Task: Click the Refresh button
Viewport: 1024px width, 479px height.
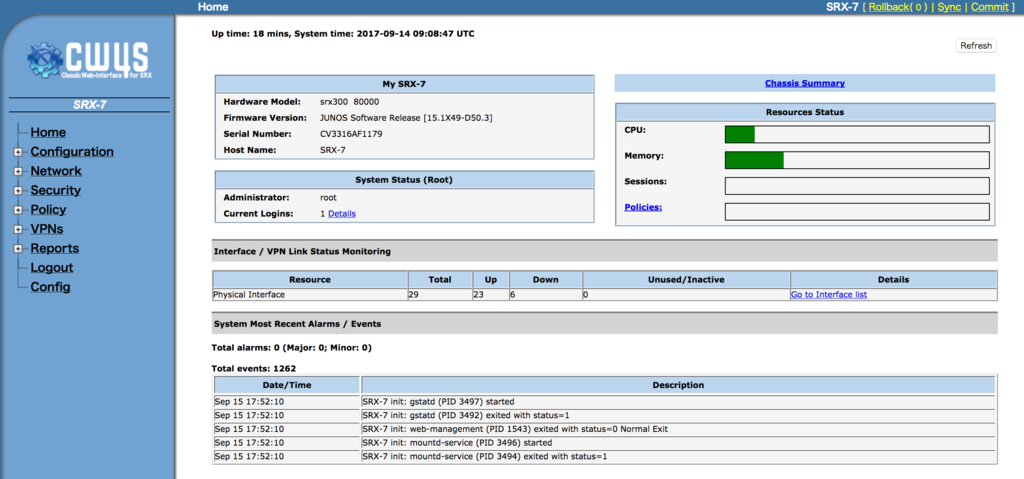Action: click(976, 46)
